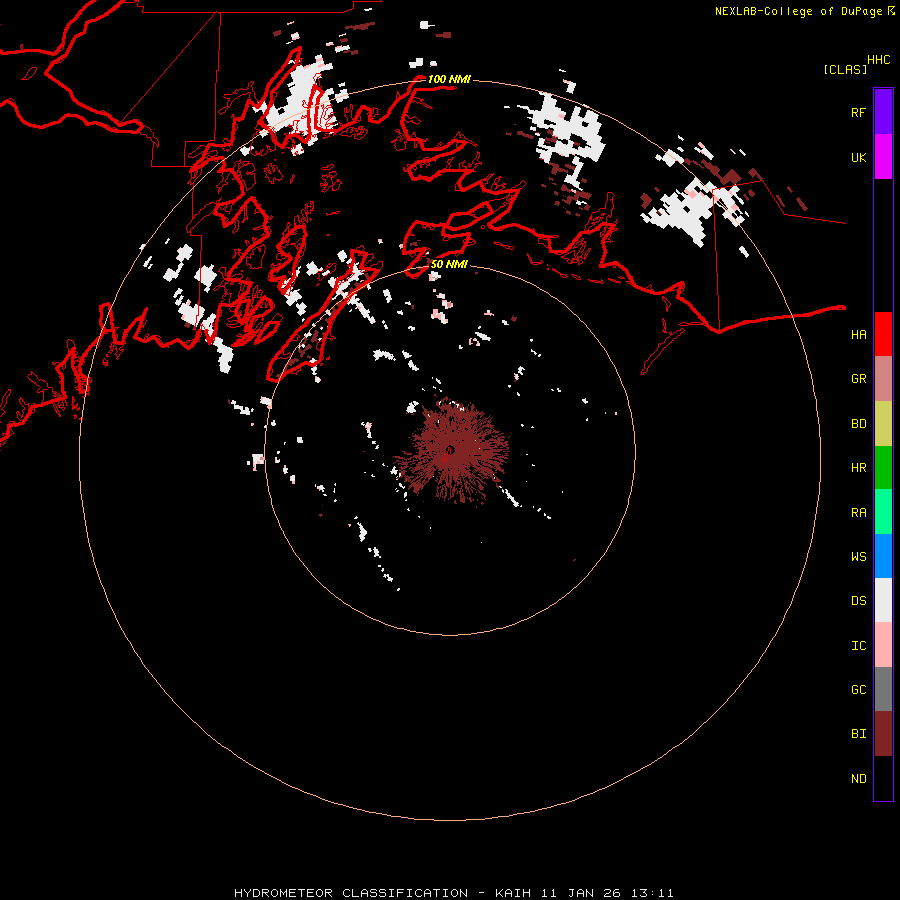The image size is (900, 900).
Task: Click the UK legend label
Action: [x=858, y=157]
